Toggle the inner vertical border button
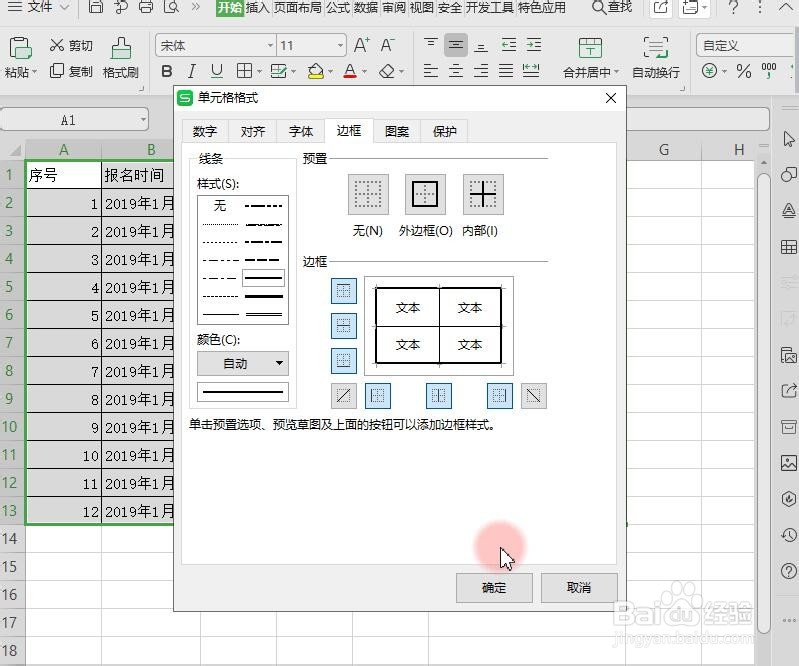The width and height of the screenshot is (799, 666). pos(438,395)
